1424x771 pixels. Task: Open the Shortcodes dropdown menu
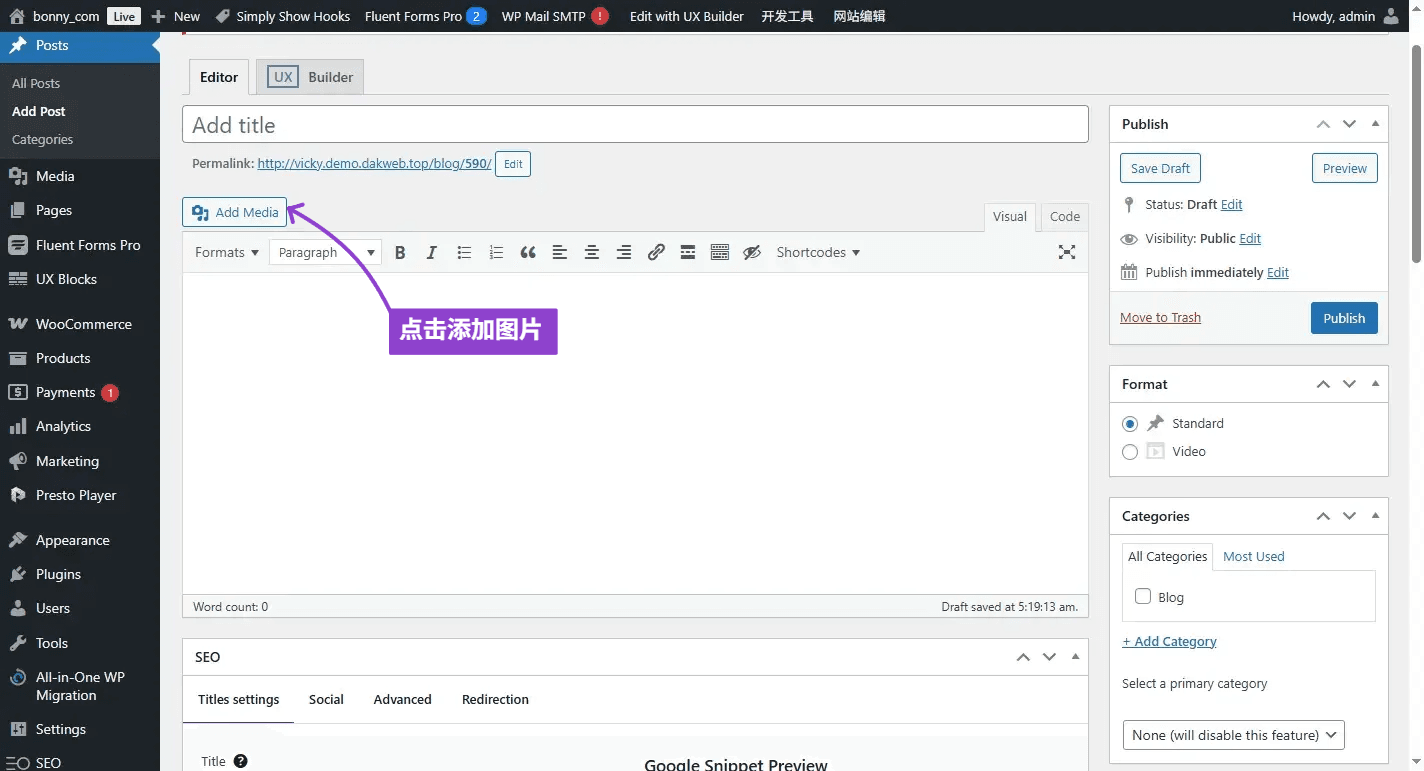point(818,253)
